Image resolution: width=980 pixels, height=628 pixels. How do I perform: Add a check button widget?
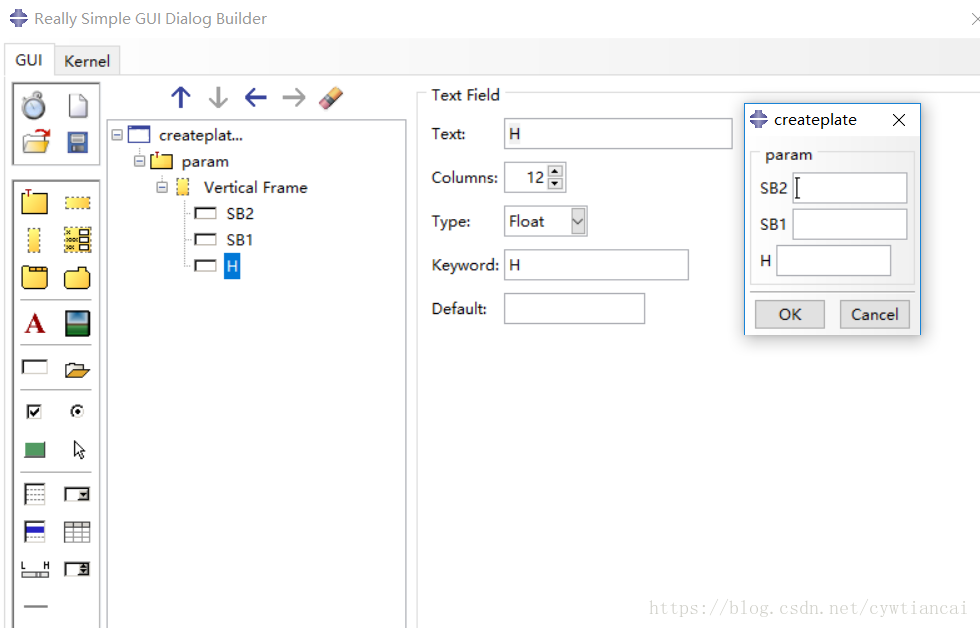coord(34,411)
